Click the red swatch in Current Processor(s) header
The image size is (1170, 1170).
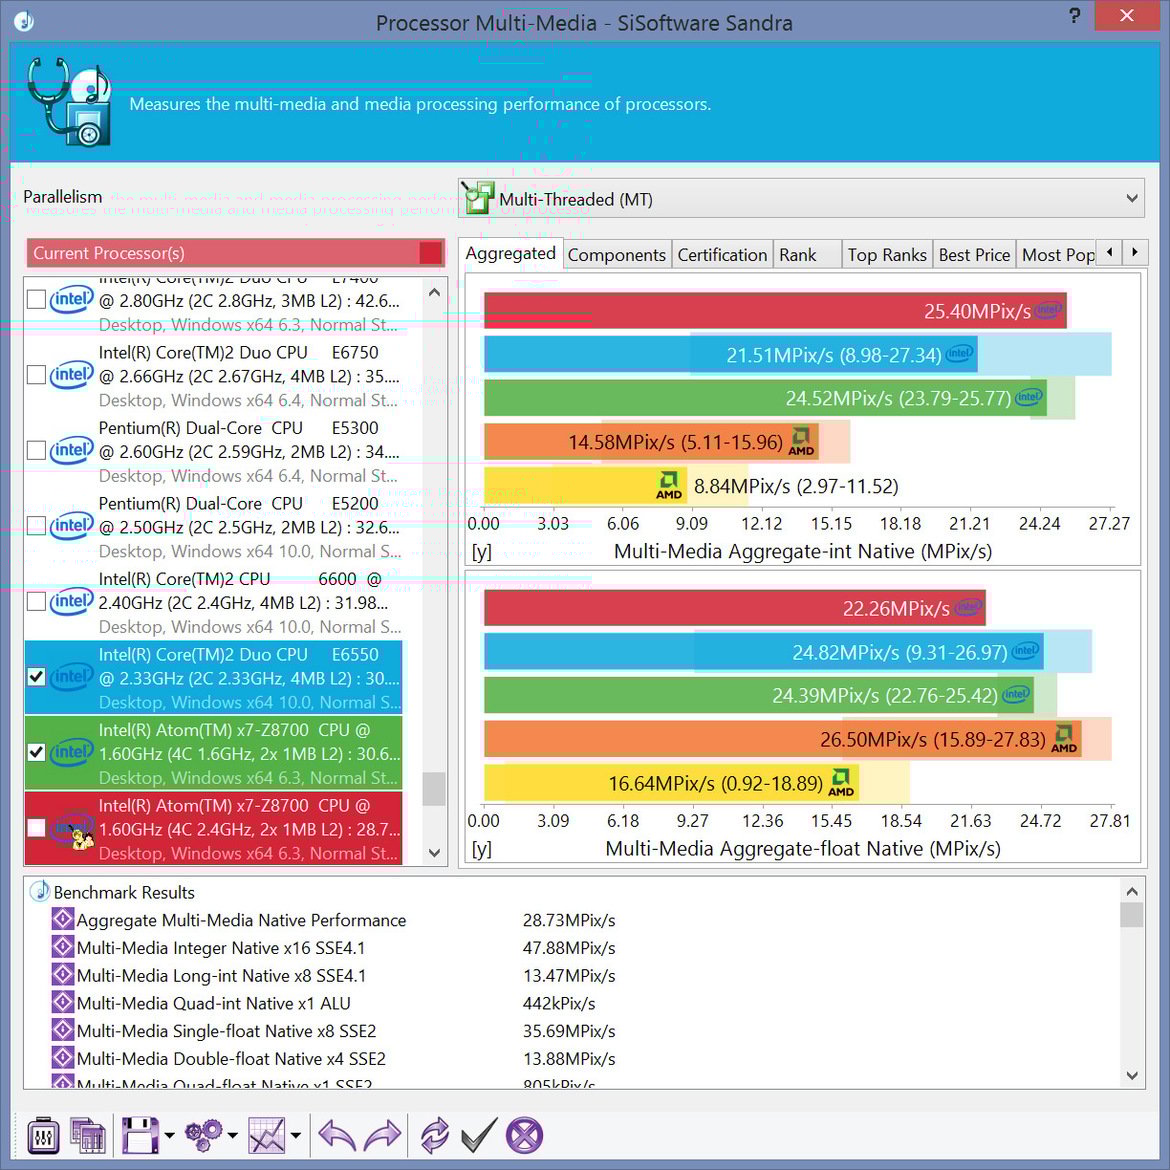coord(431,253)
